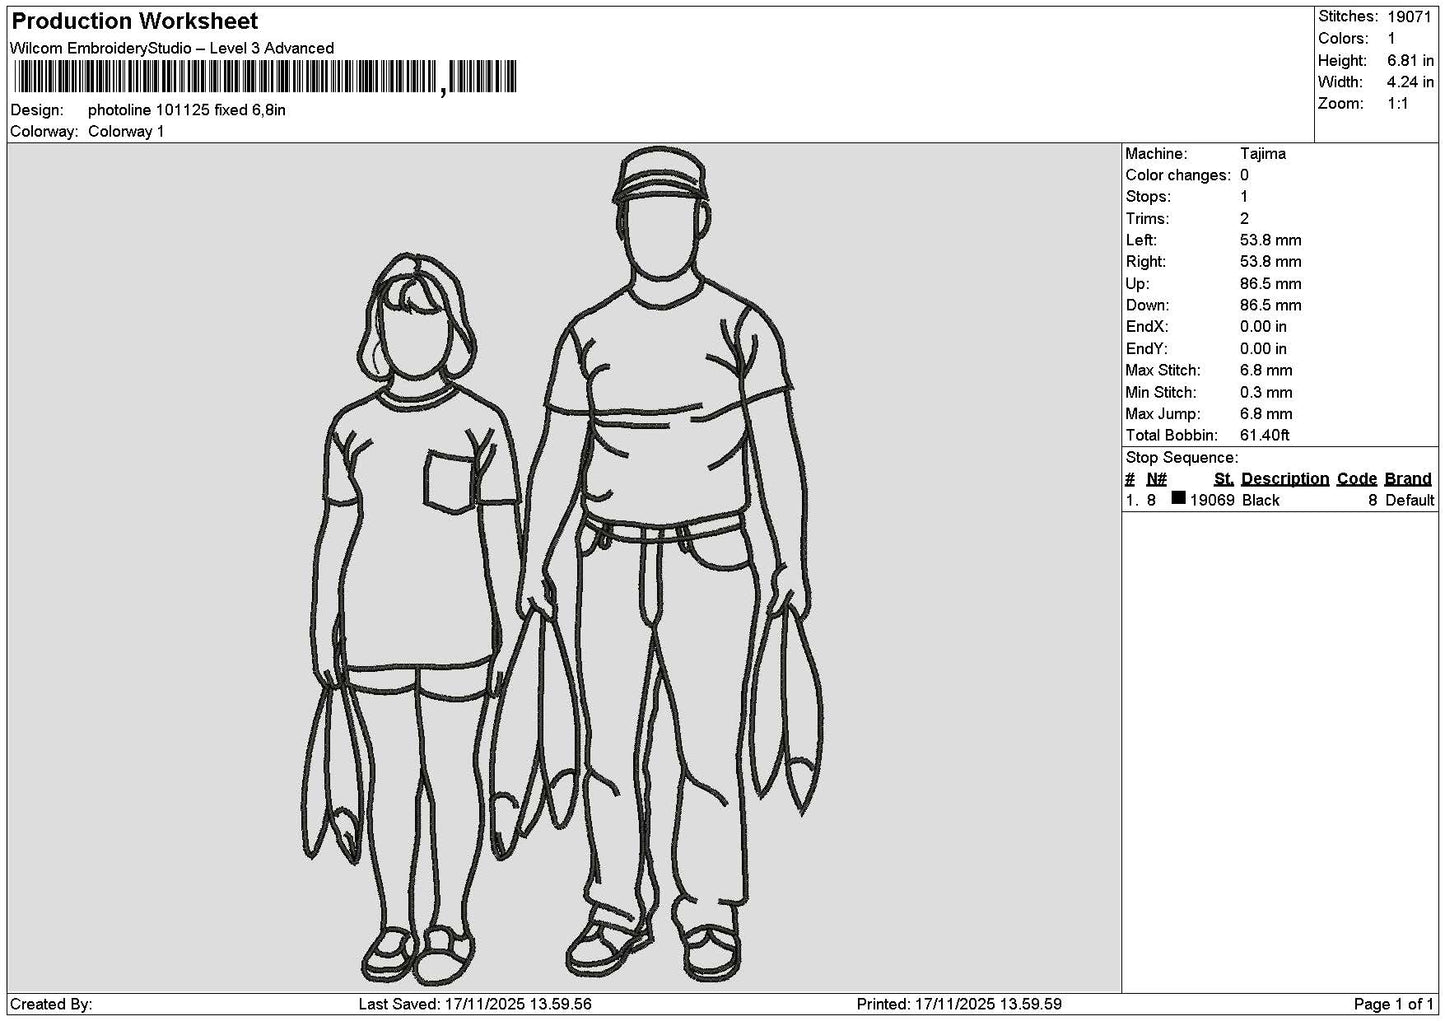Click the Machine value 'Tajima'

coord(1263,154)
